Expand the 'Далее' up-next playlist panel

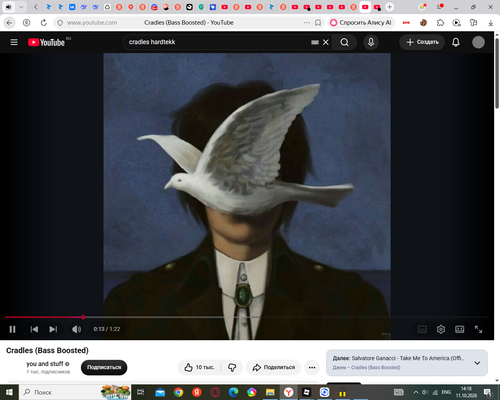tap(477, 363)
